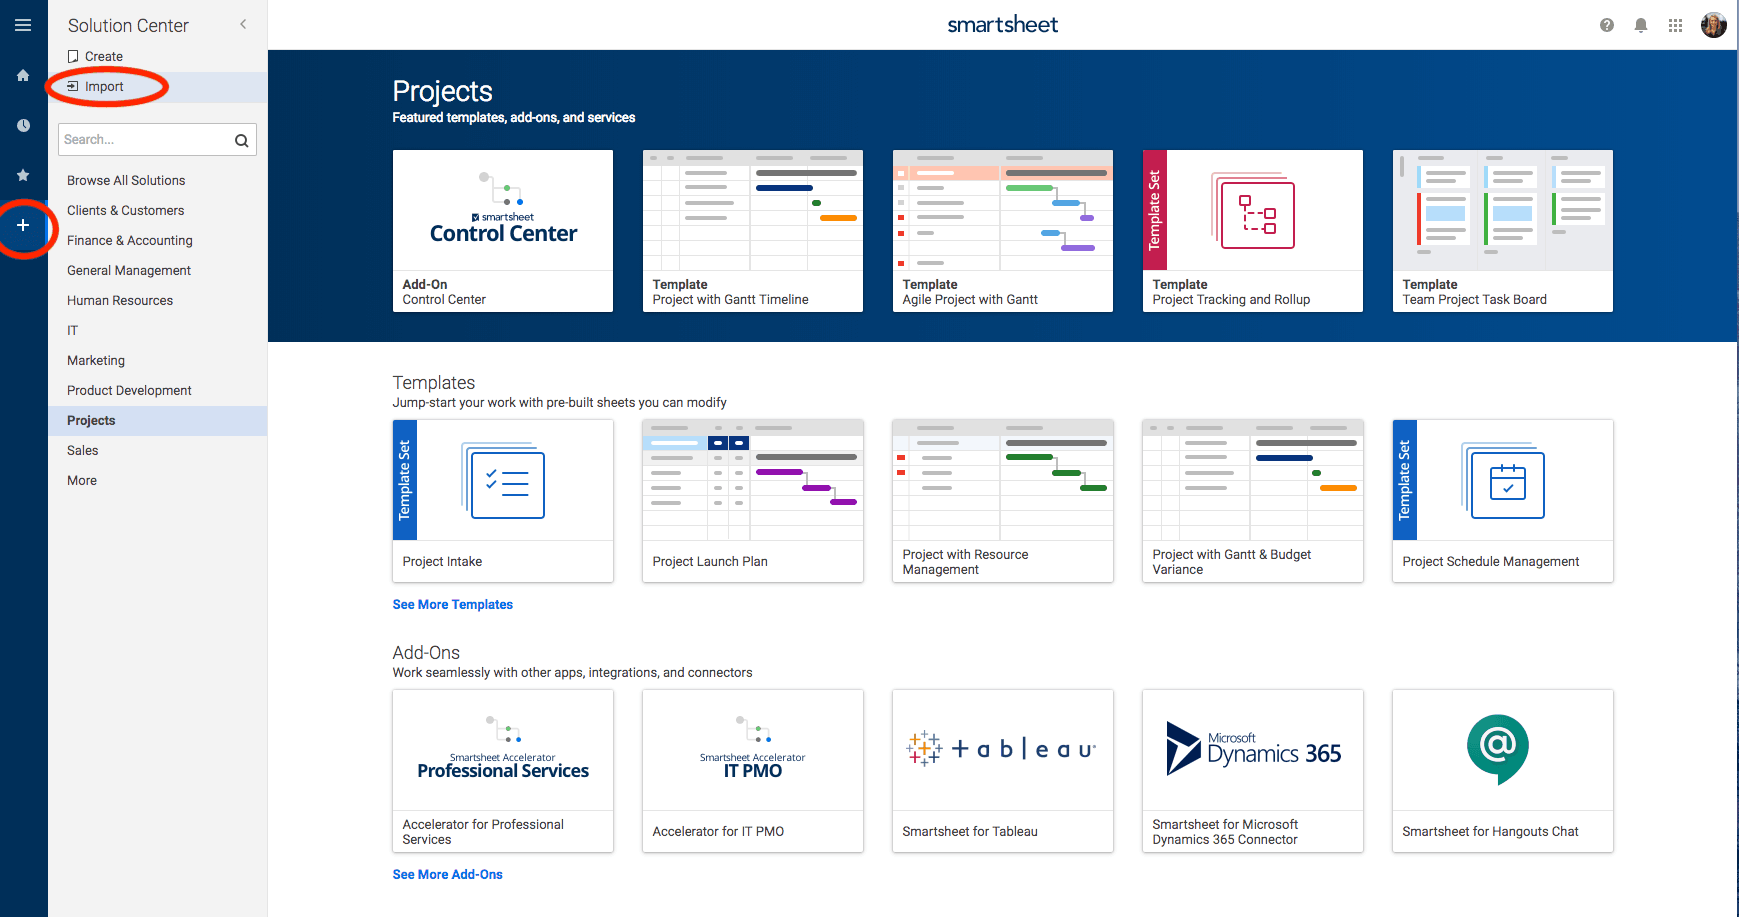Go to Home via house icon
The height and width of the screenshot is (917, 1739).
pyautogui.click(x=23, y=76)
